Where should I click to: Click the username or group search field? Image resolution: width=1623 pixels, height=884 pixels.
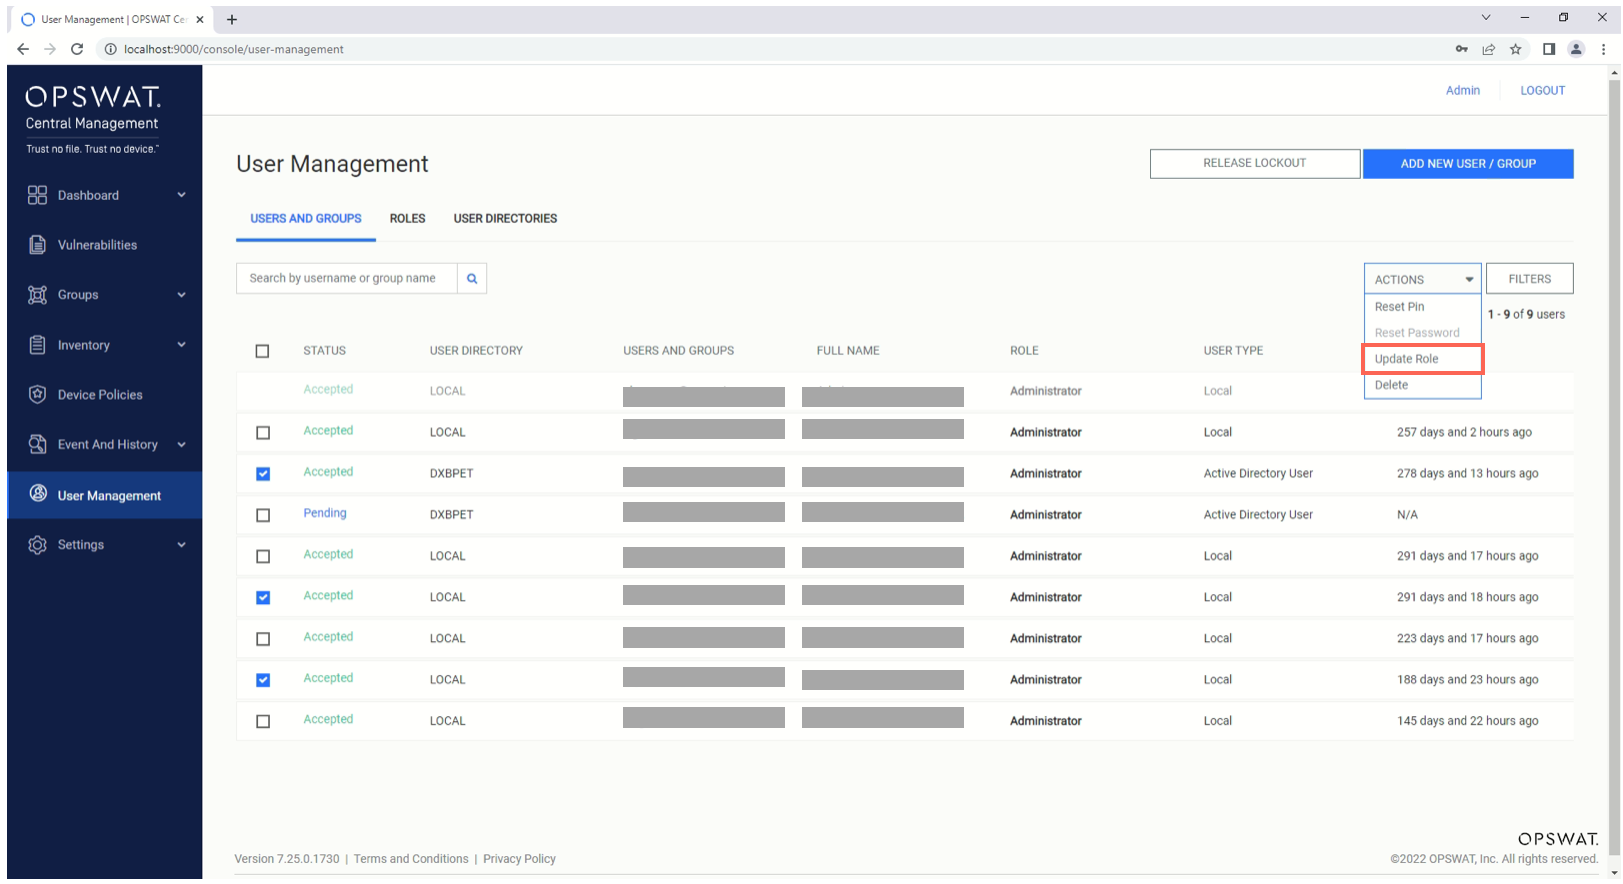(x=347, y=278)
